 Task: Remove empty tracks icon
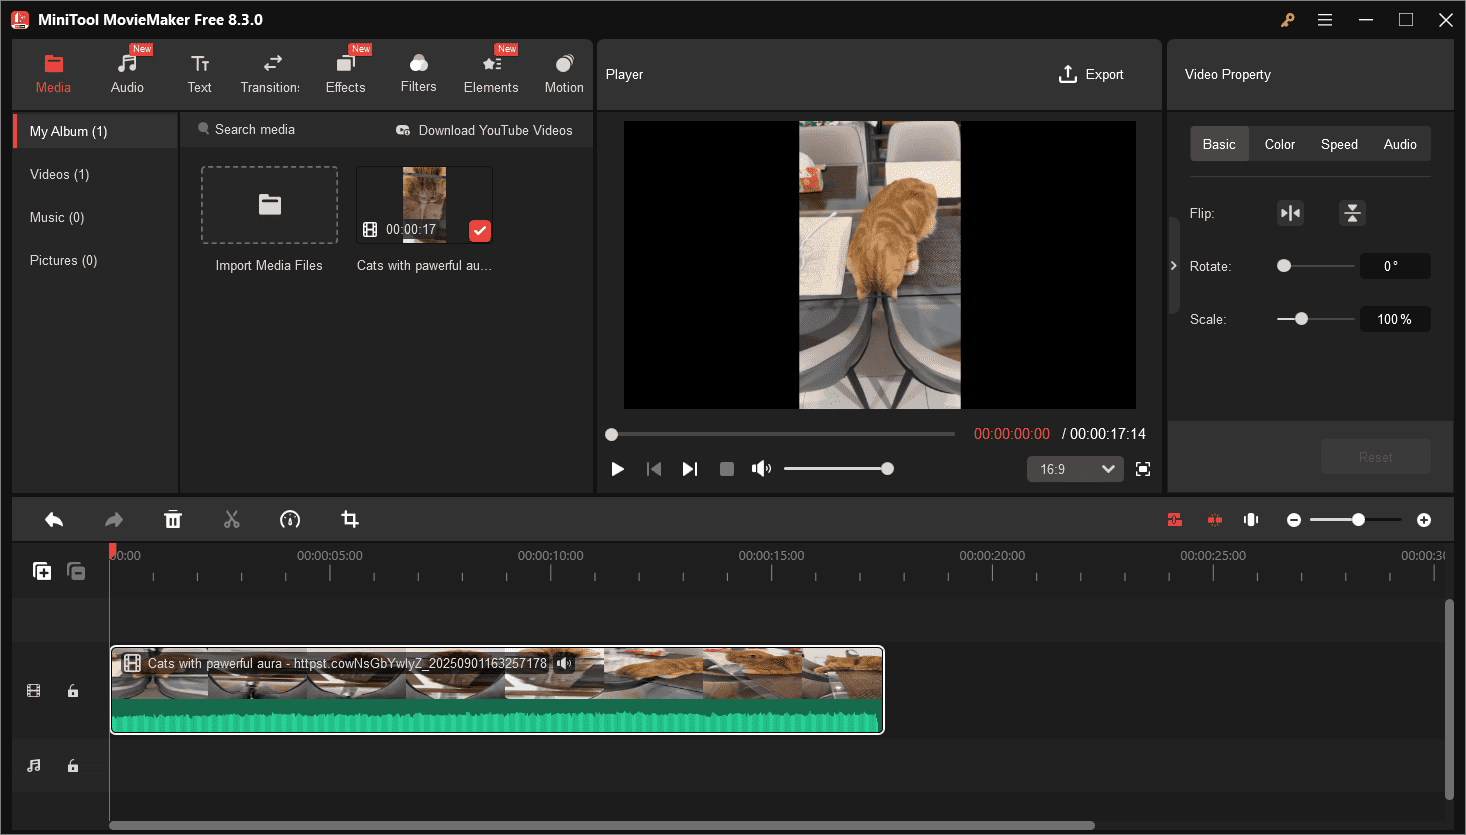tap(76, 571)
